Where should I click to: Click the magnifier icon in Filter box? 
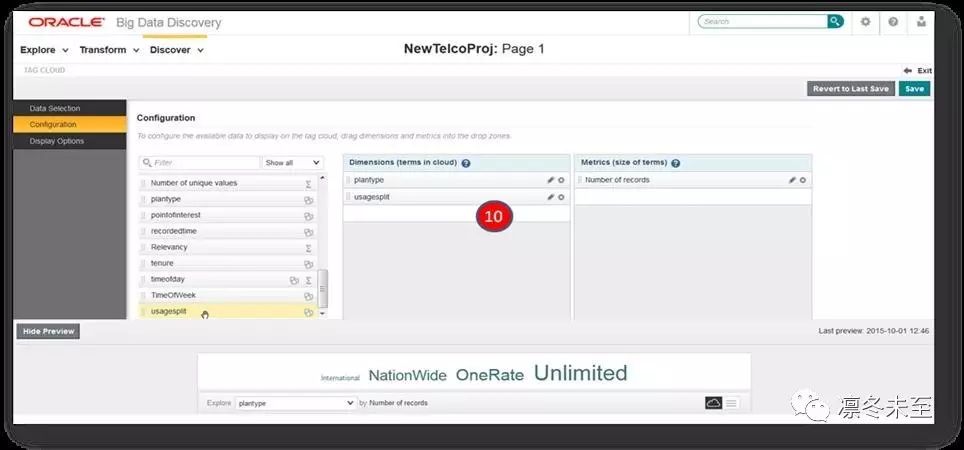(x=147, y=163)
